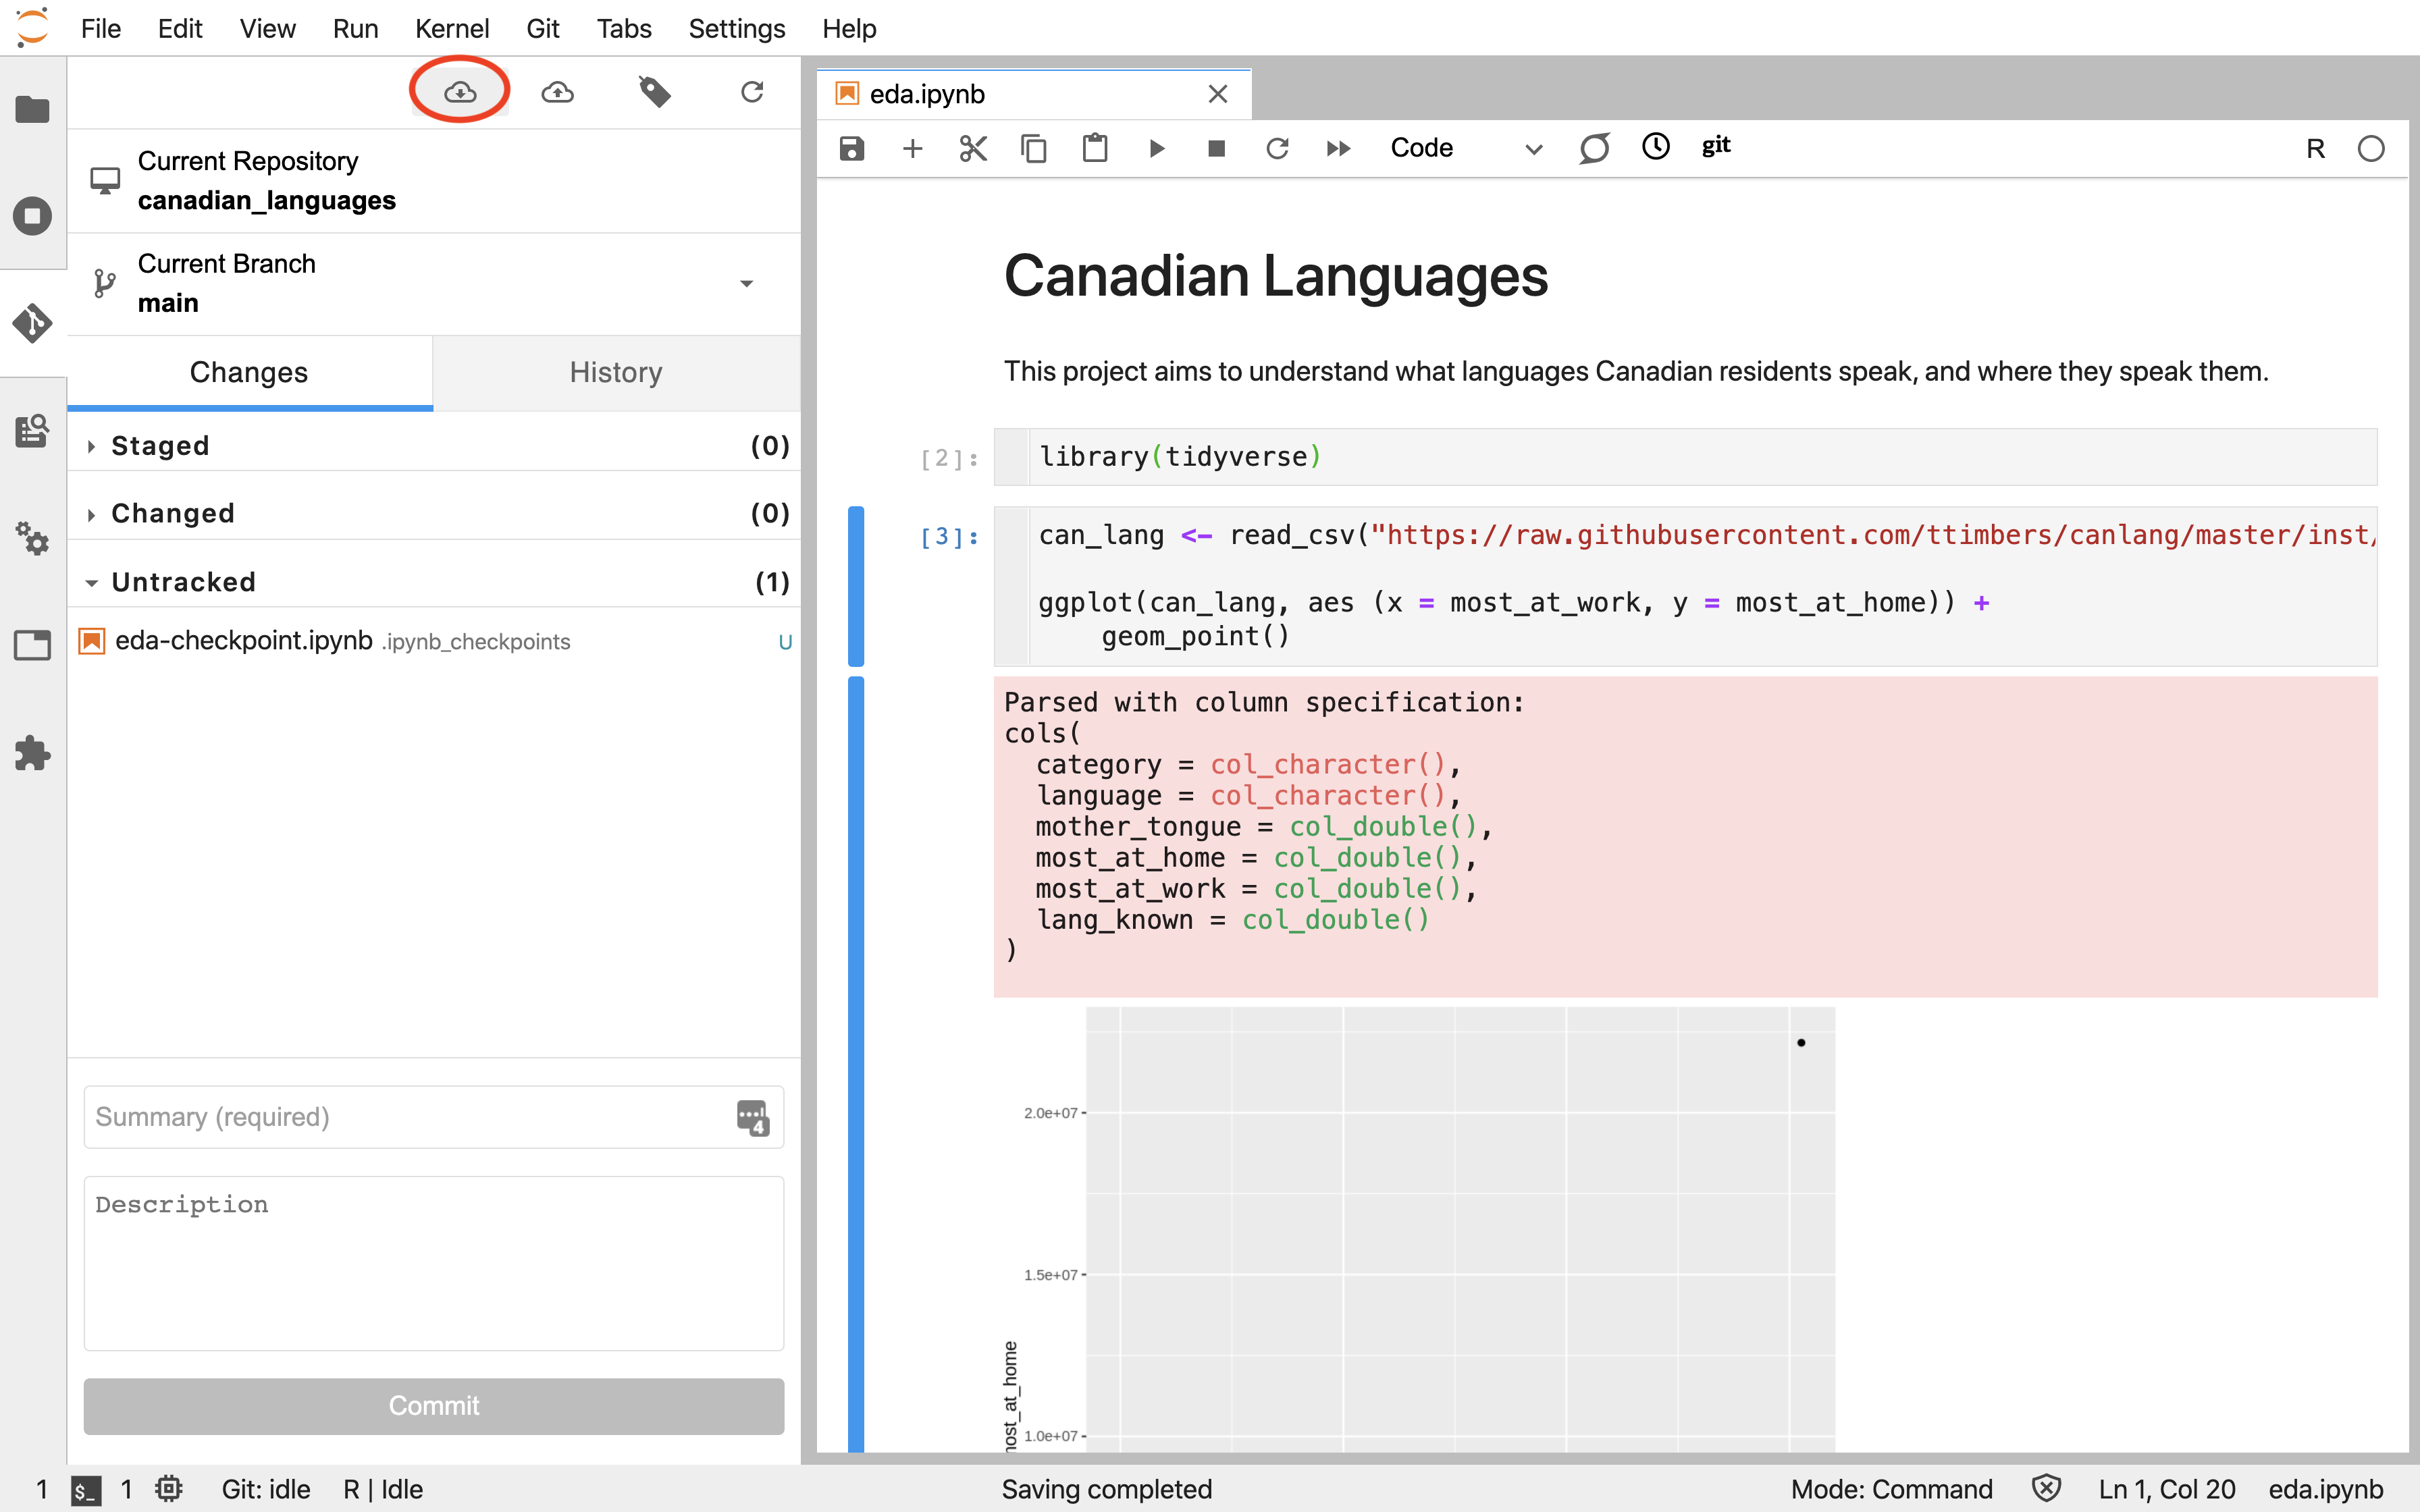Open the View menu
Image resolution: width=2420 pixels, height=1512 pixels.
pos(267,28)
